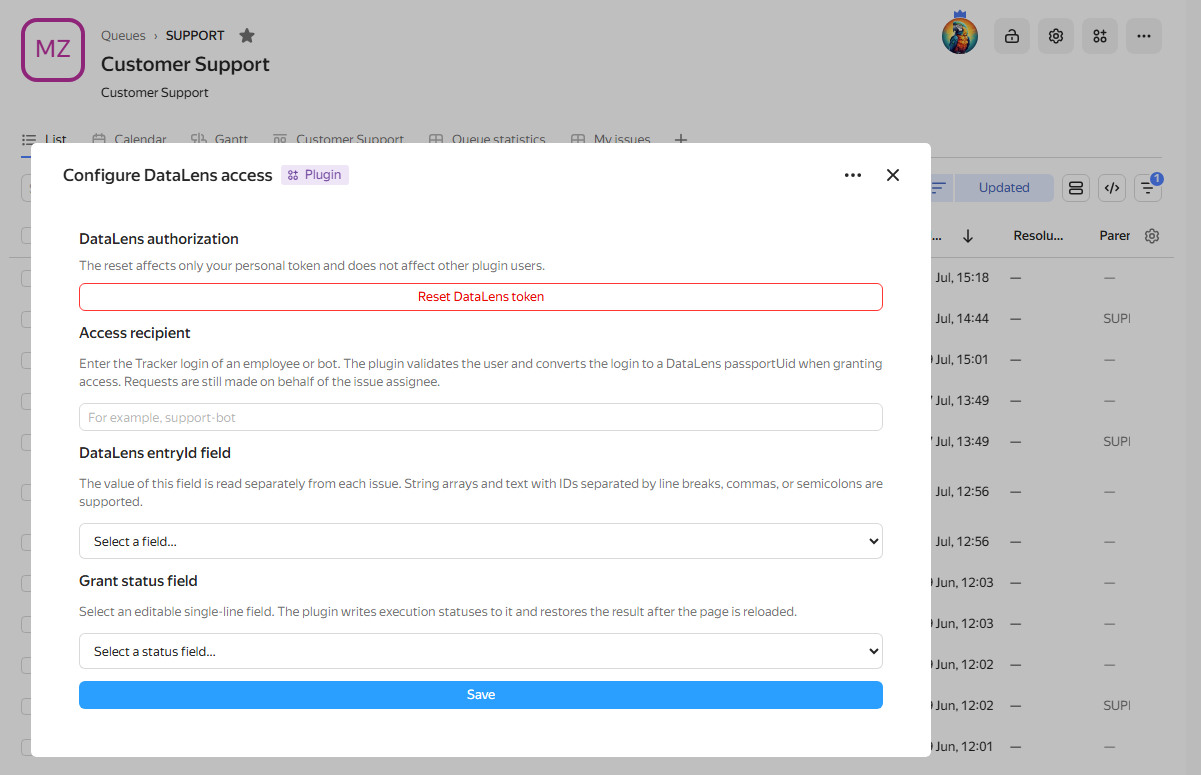
Task: Open the plugins apps icon in header
Action: pos(1100,36)
